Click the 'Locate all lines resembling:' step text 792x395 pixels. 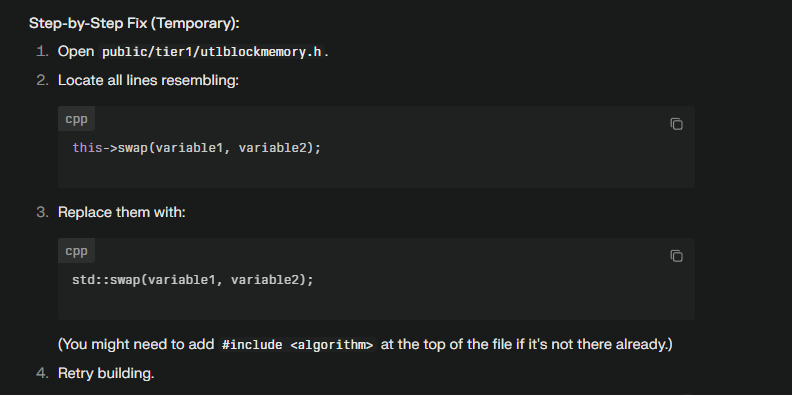[x=148, y=80]
